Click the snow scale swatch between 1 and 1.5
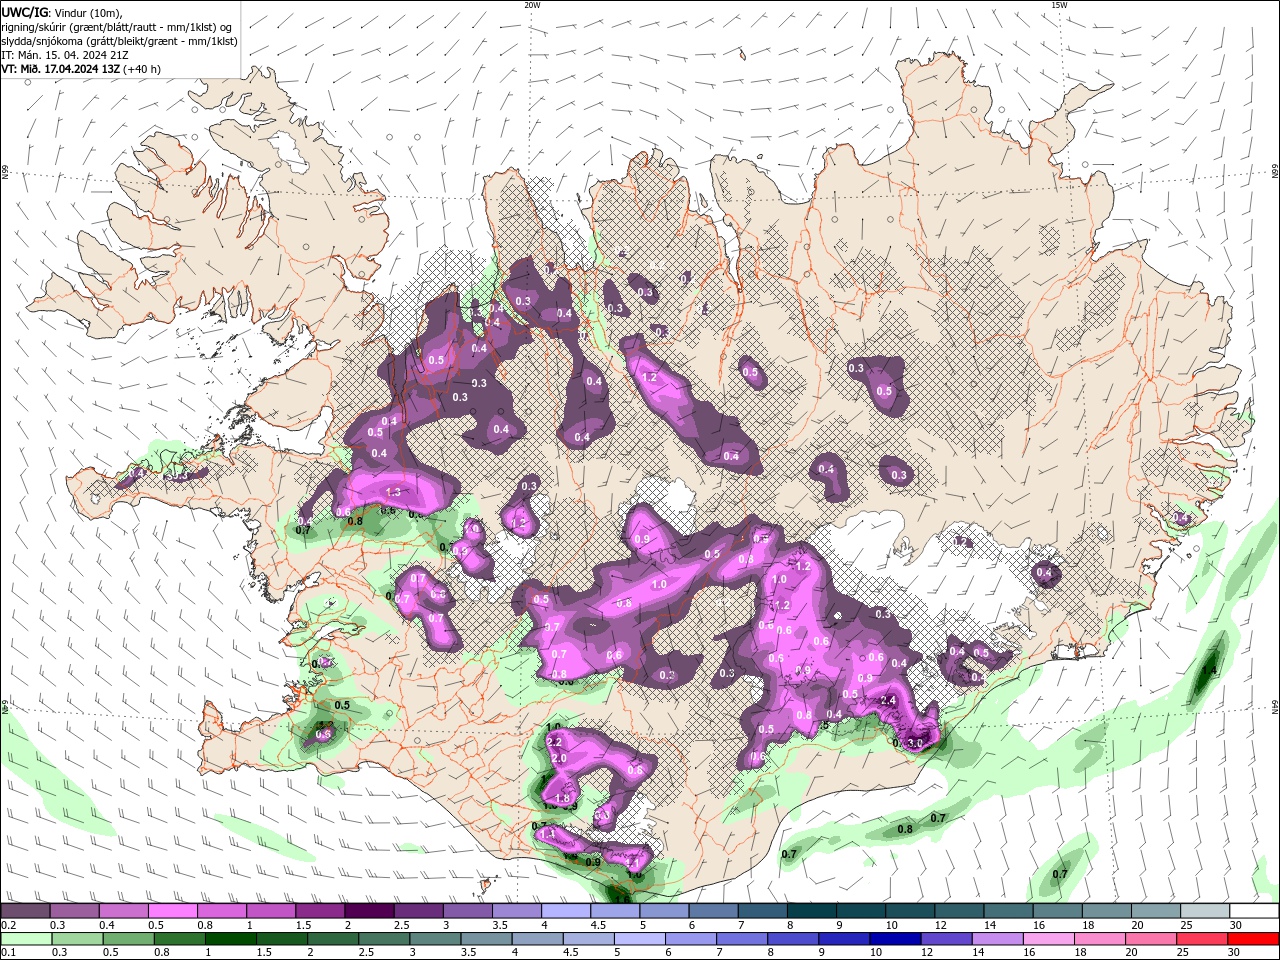 [x=271, y=911]
